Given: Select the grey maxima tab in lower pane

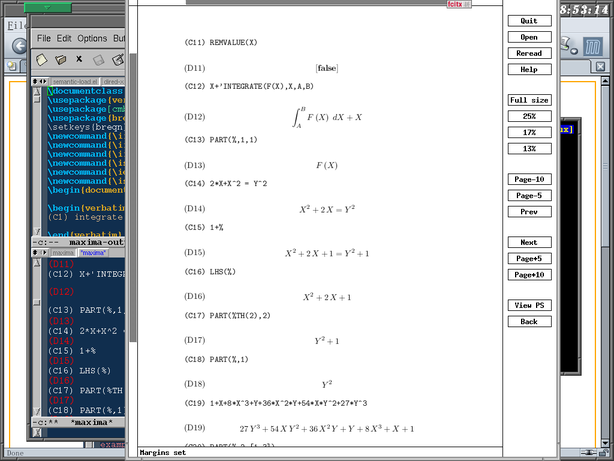Looking at the screenshot, I should coord(63,253).
